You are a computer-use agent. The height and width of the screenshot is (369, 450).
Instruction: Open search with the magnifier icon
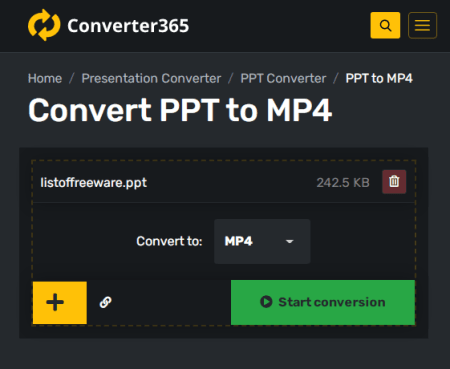click(385, 25)
